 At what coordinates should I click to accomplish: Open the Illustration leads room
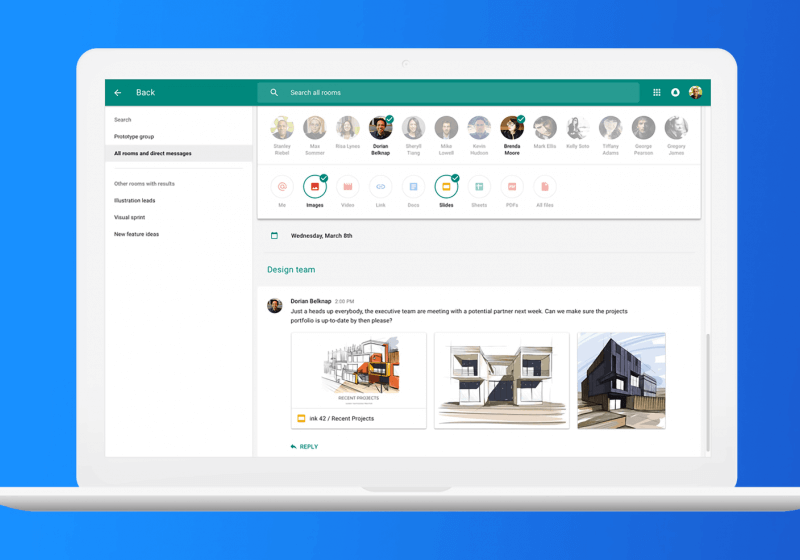click(135, 201)
